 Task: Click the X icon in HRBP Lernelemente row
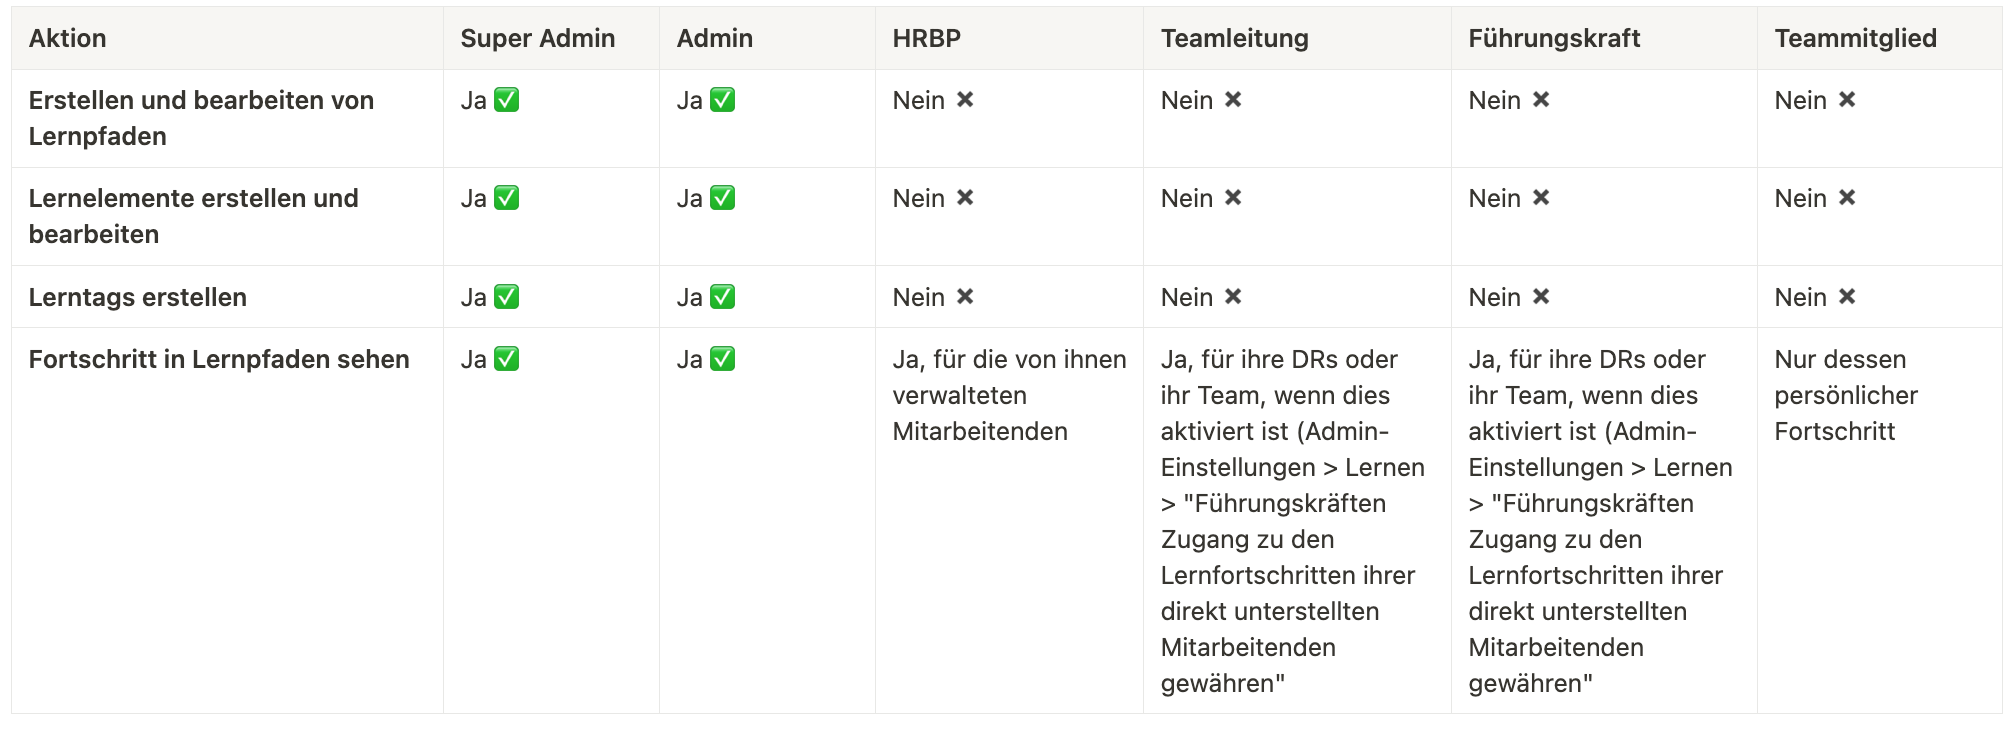tap(965, 198)
